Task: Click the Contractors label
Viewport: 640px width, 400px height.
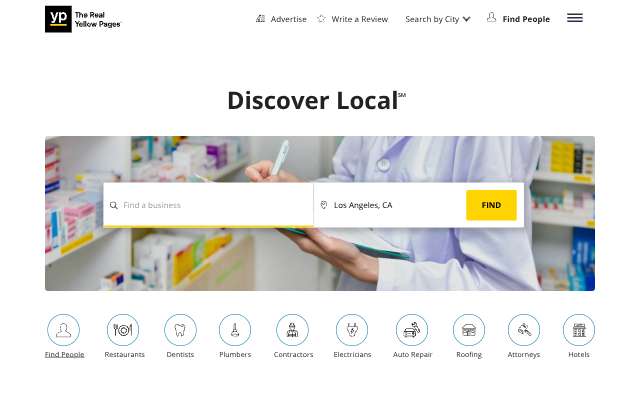Action: point(293,354)
